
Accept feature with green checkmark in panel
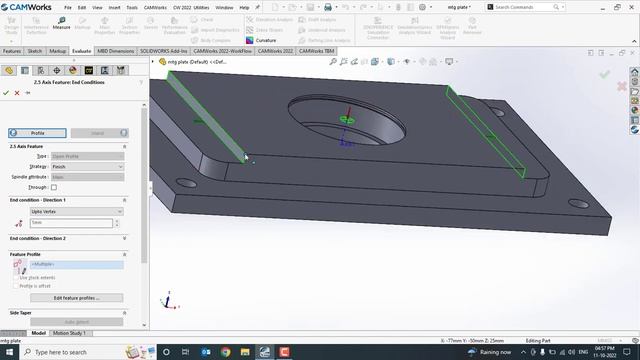pyautogui.click(x=6, y=93)
